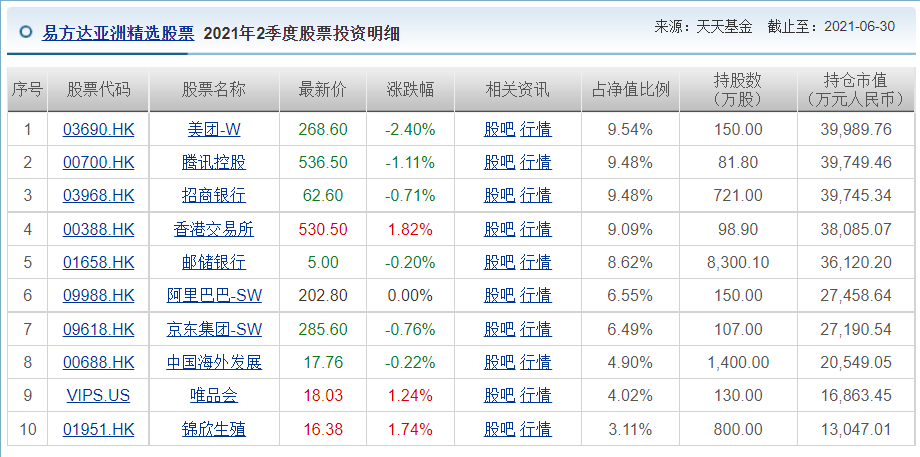Open 股吧 for 唯品会
The height and width of the screenshot is (457, 920).
point(499,395)
